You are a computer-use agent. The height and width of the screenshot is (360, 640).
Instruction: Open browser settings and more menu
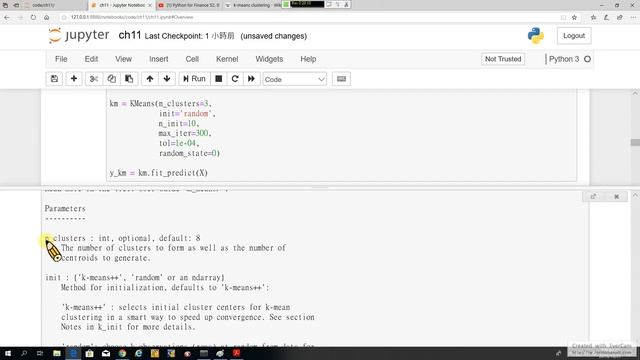click(633, 18)
